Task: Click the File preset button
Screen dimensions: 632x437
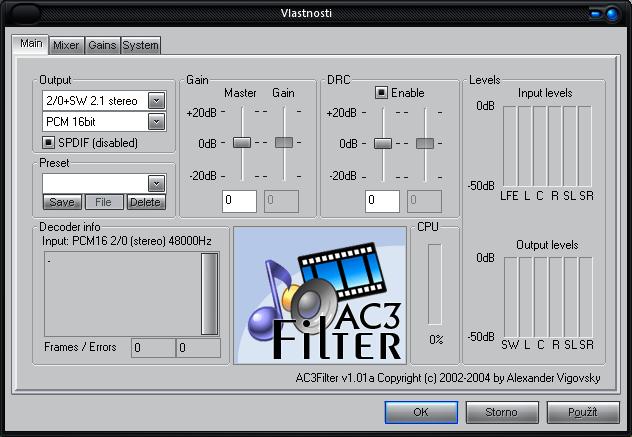Action: coord(103,202)
